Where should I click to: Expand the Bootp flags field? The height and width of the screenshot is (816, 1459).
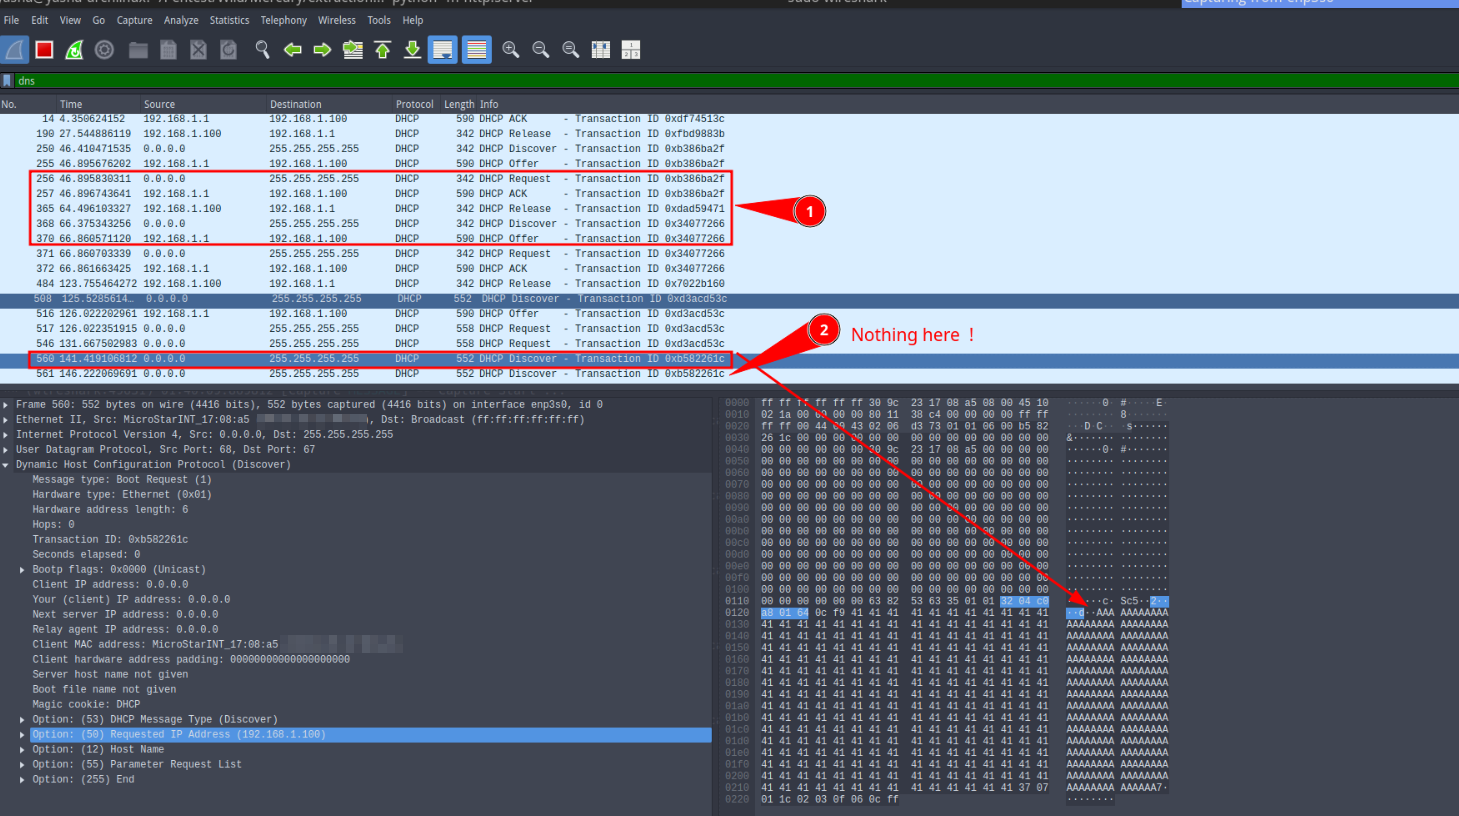point(22,570)
